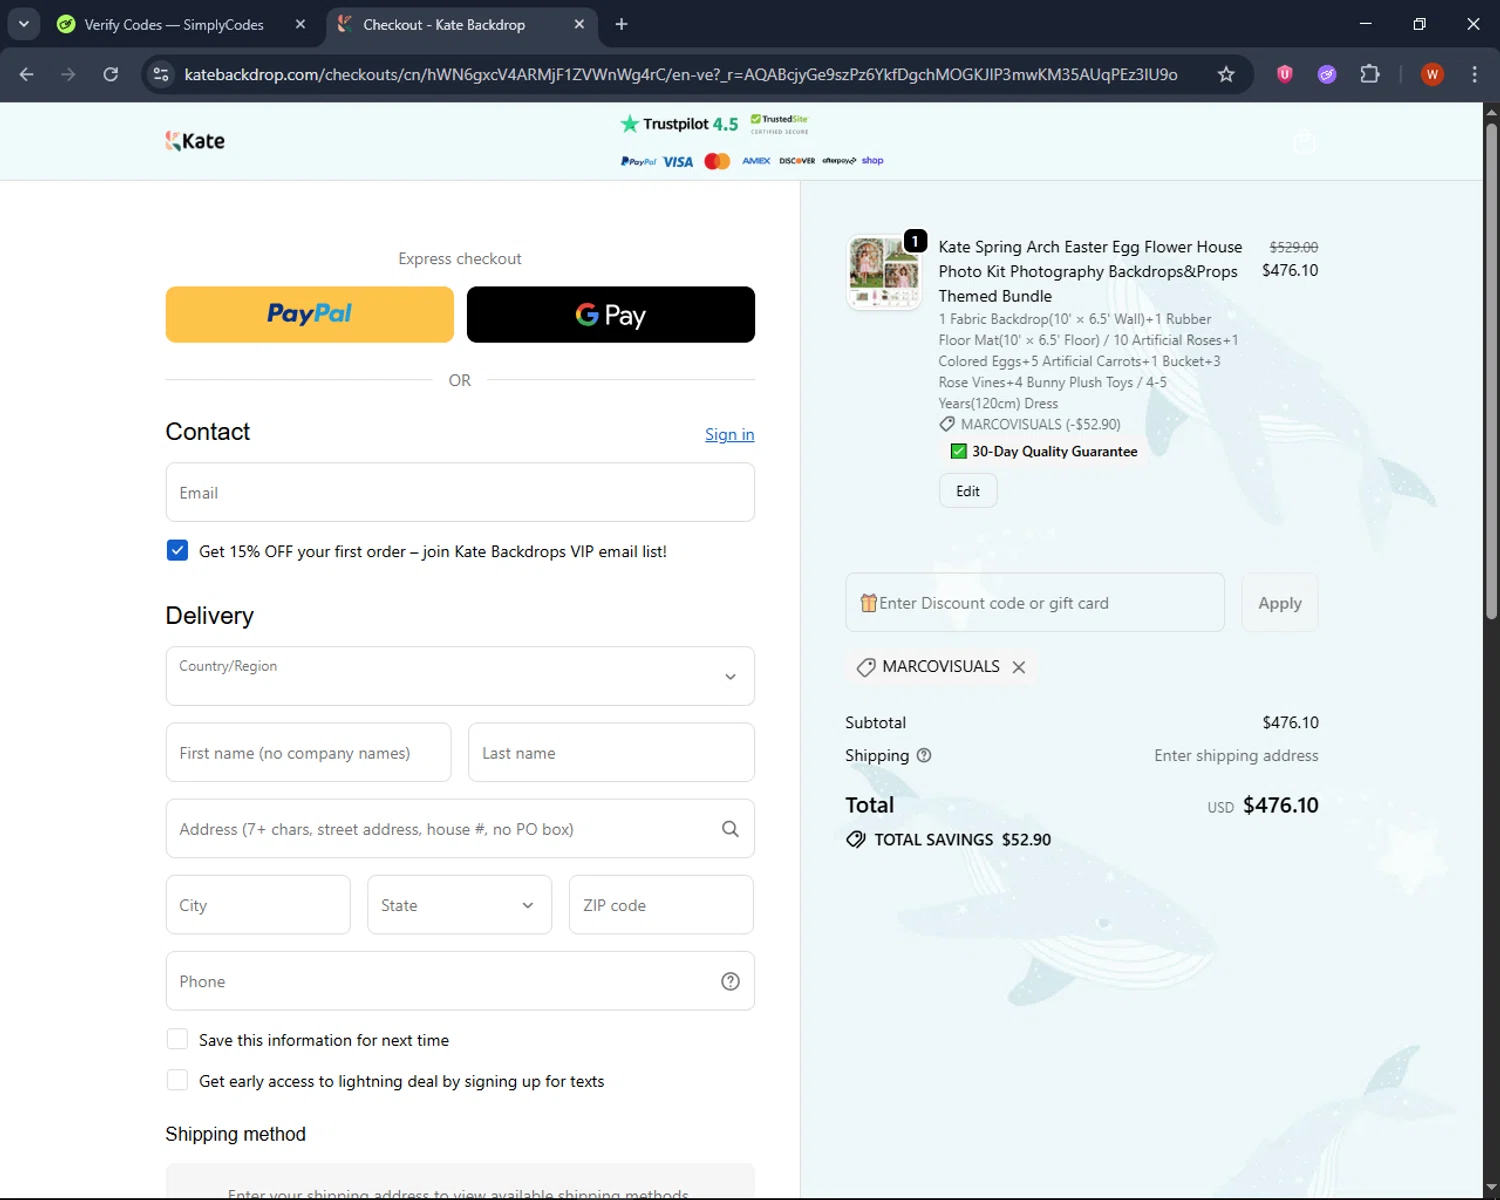Screen dimensions: 1500x1200
Task: Open the W profile avatar menu
Action: [x=1432, y=74]
